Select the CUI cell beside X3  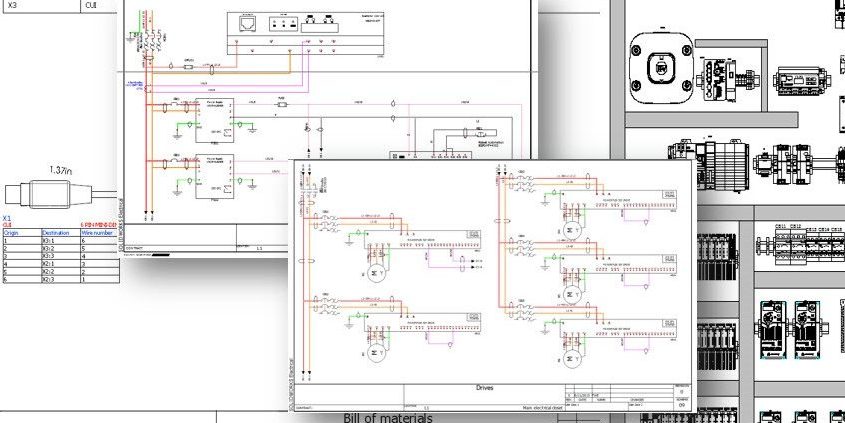(100, 6)
